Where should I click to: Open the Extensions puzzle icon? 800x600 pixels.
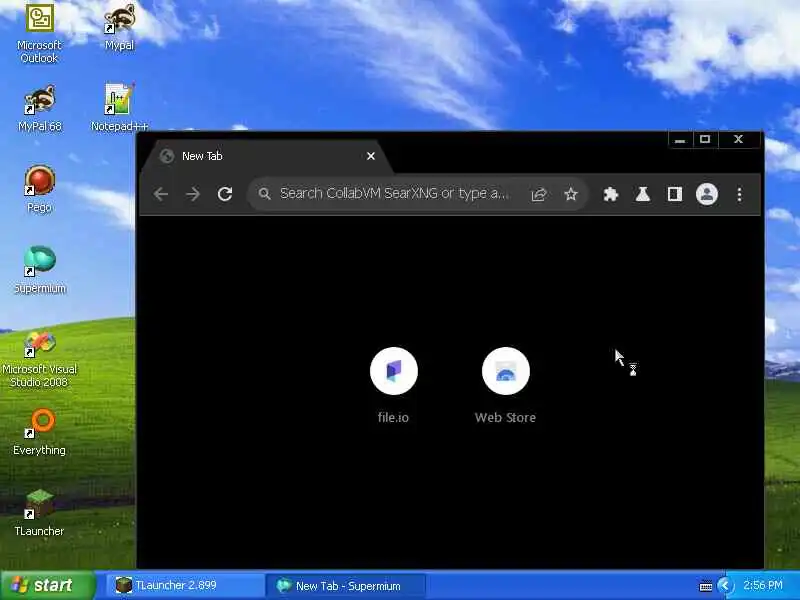pos(611,194)
